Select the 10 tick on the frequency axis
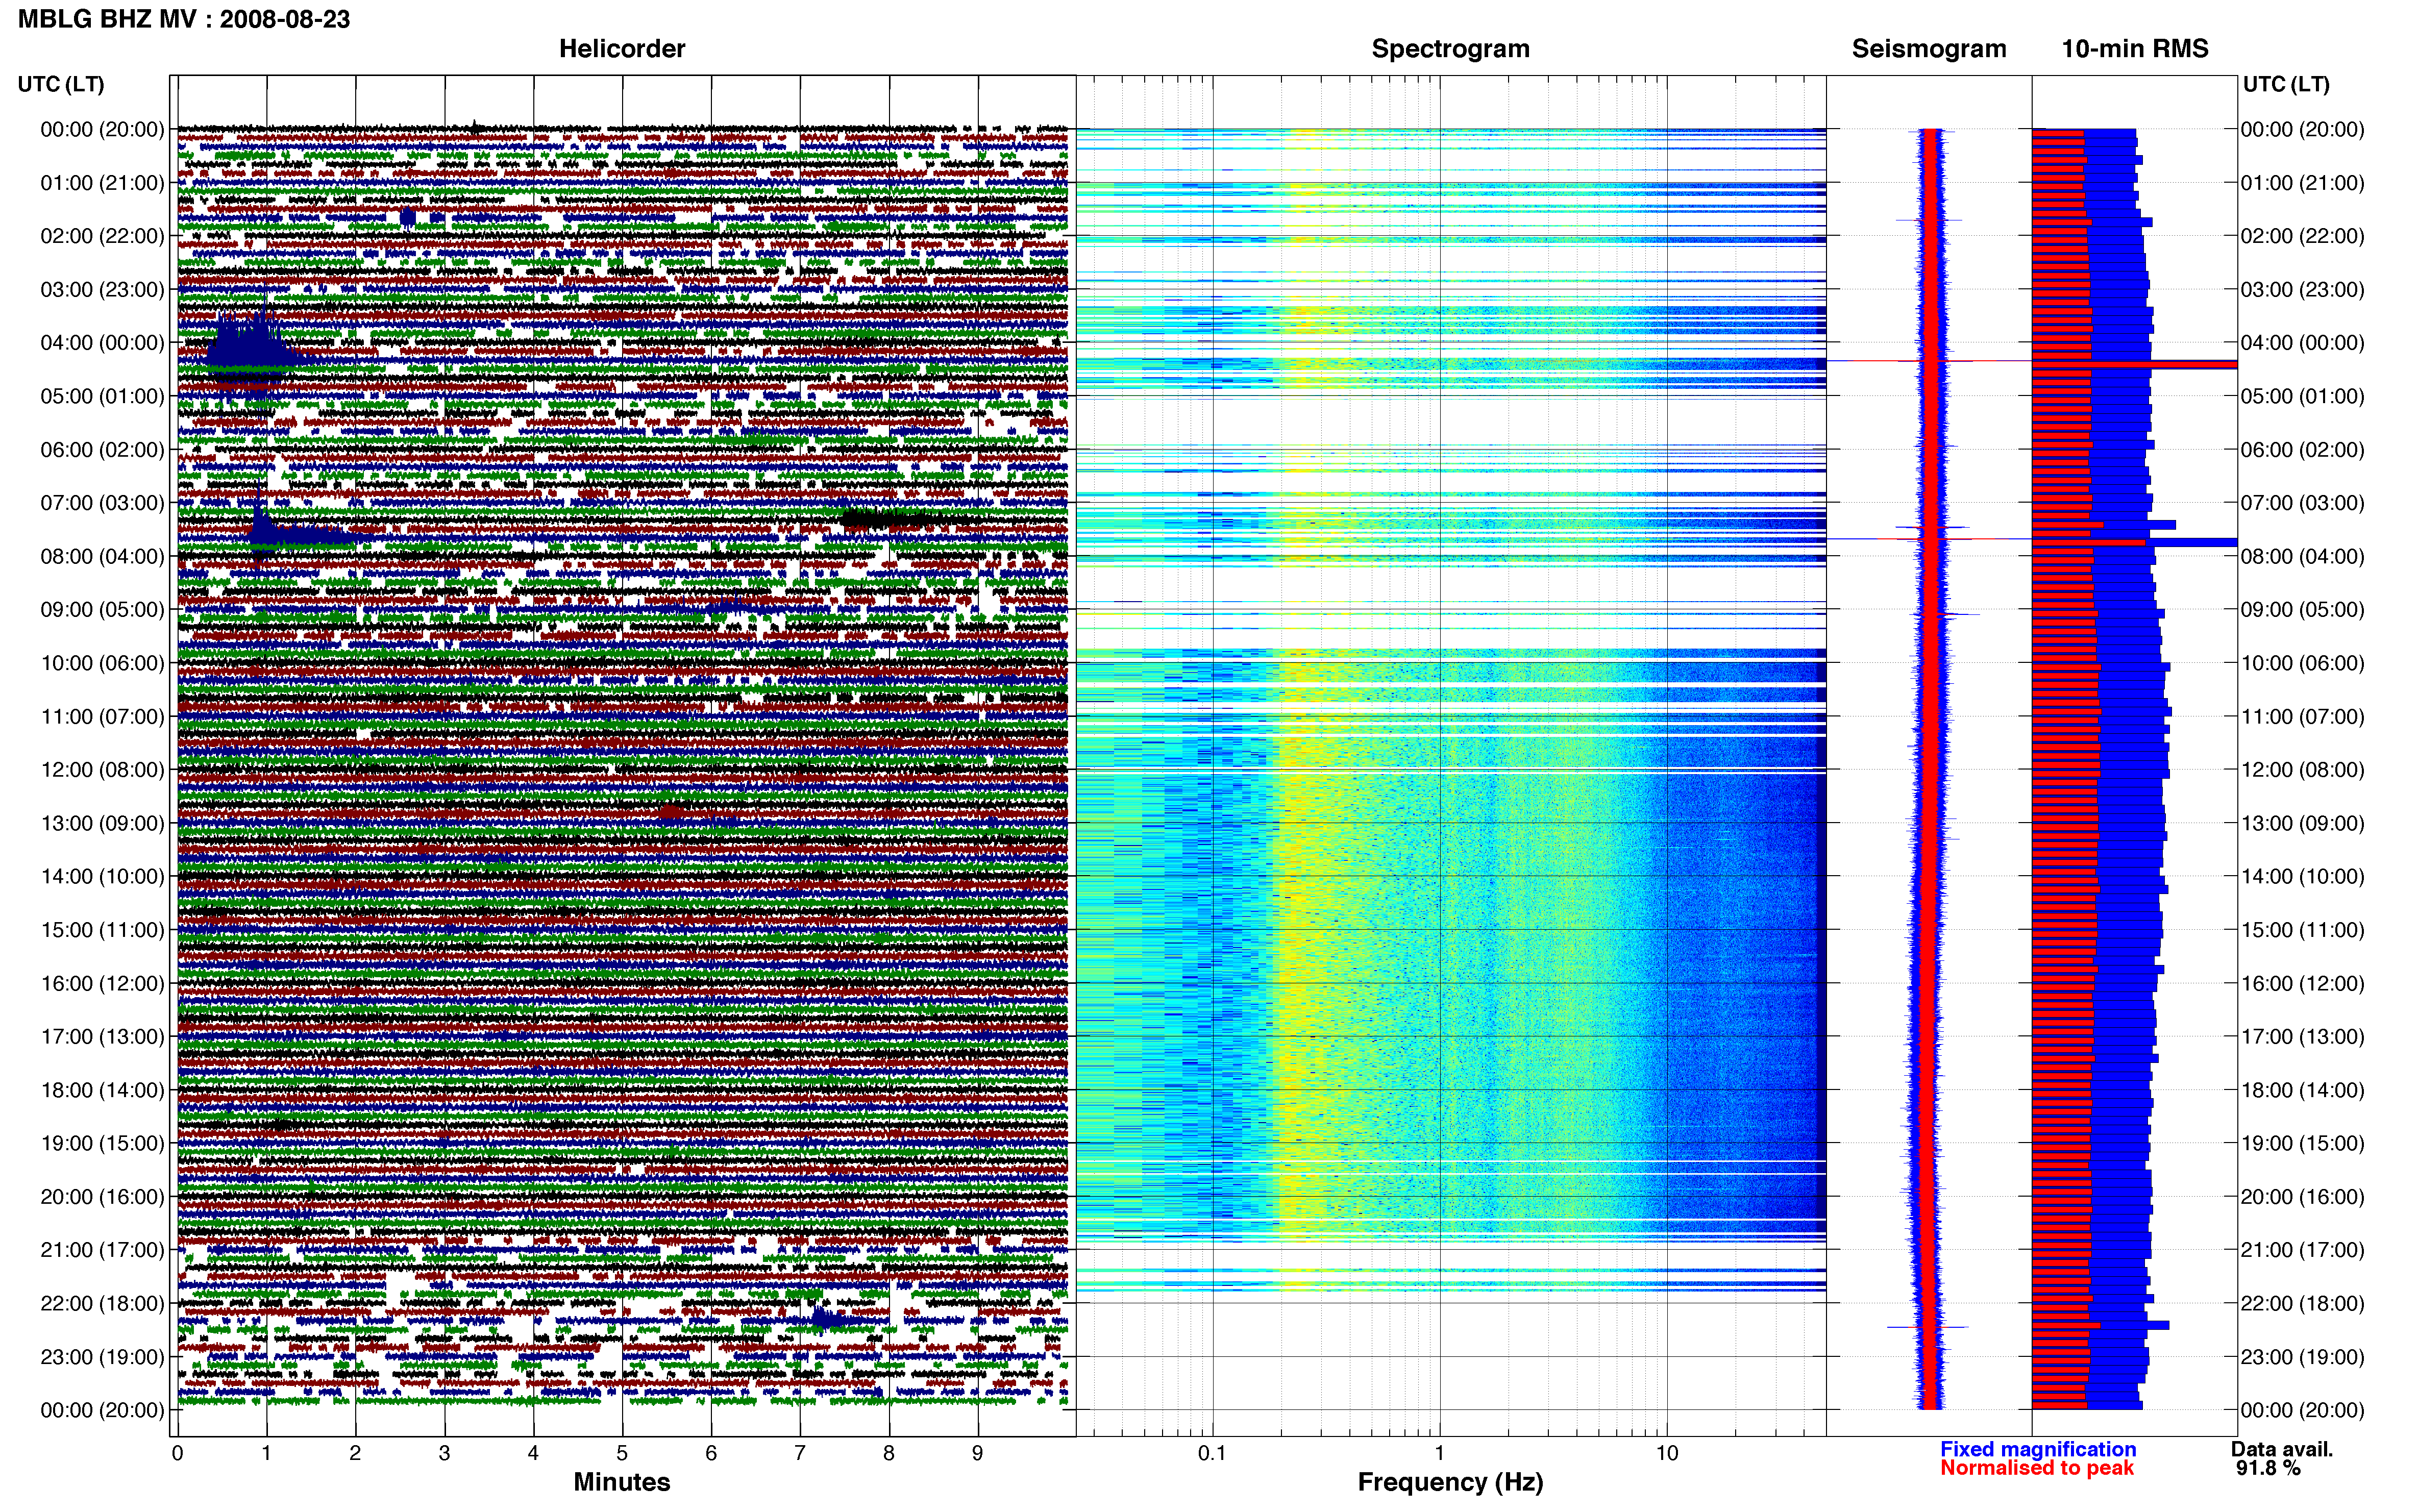2419x1512 pixels. 1666,1454
